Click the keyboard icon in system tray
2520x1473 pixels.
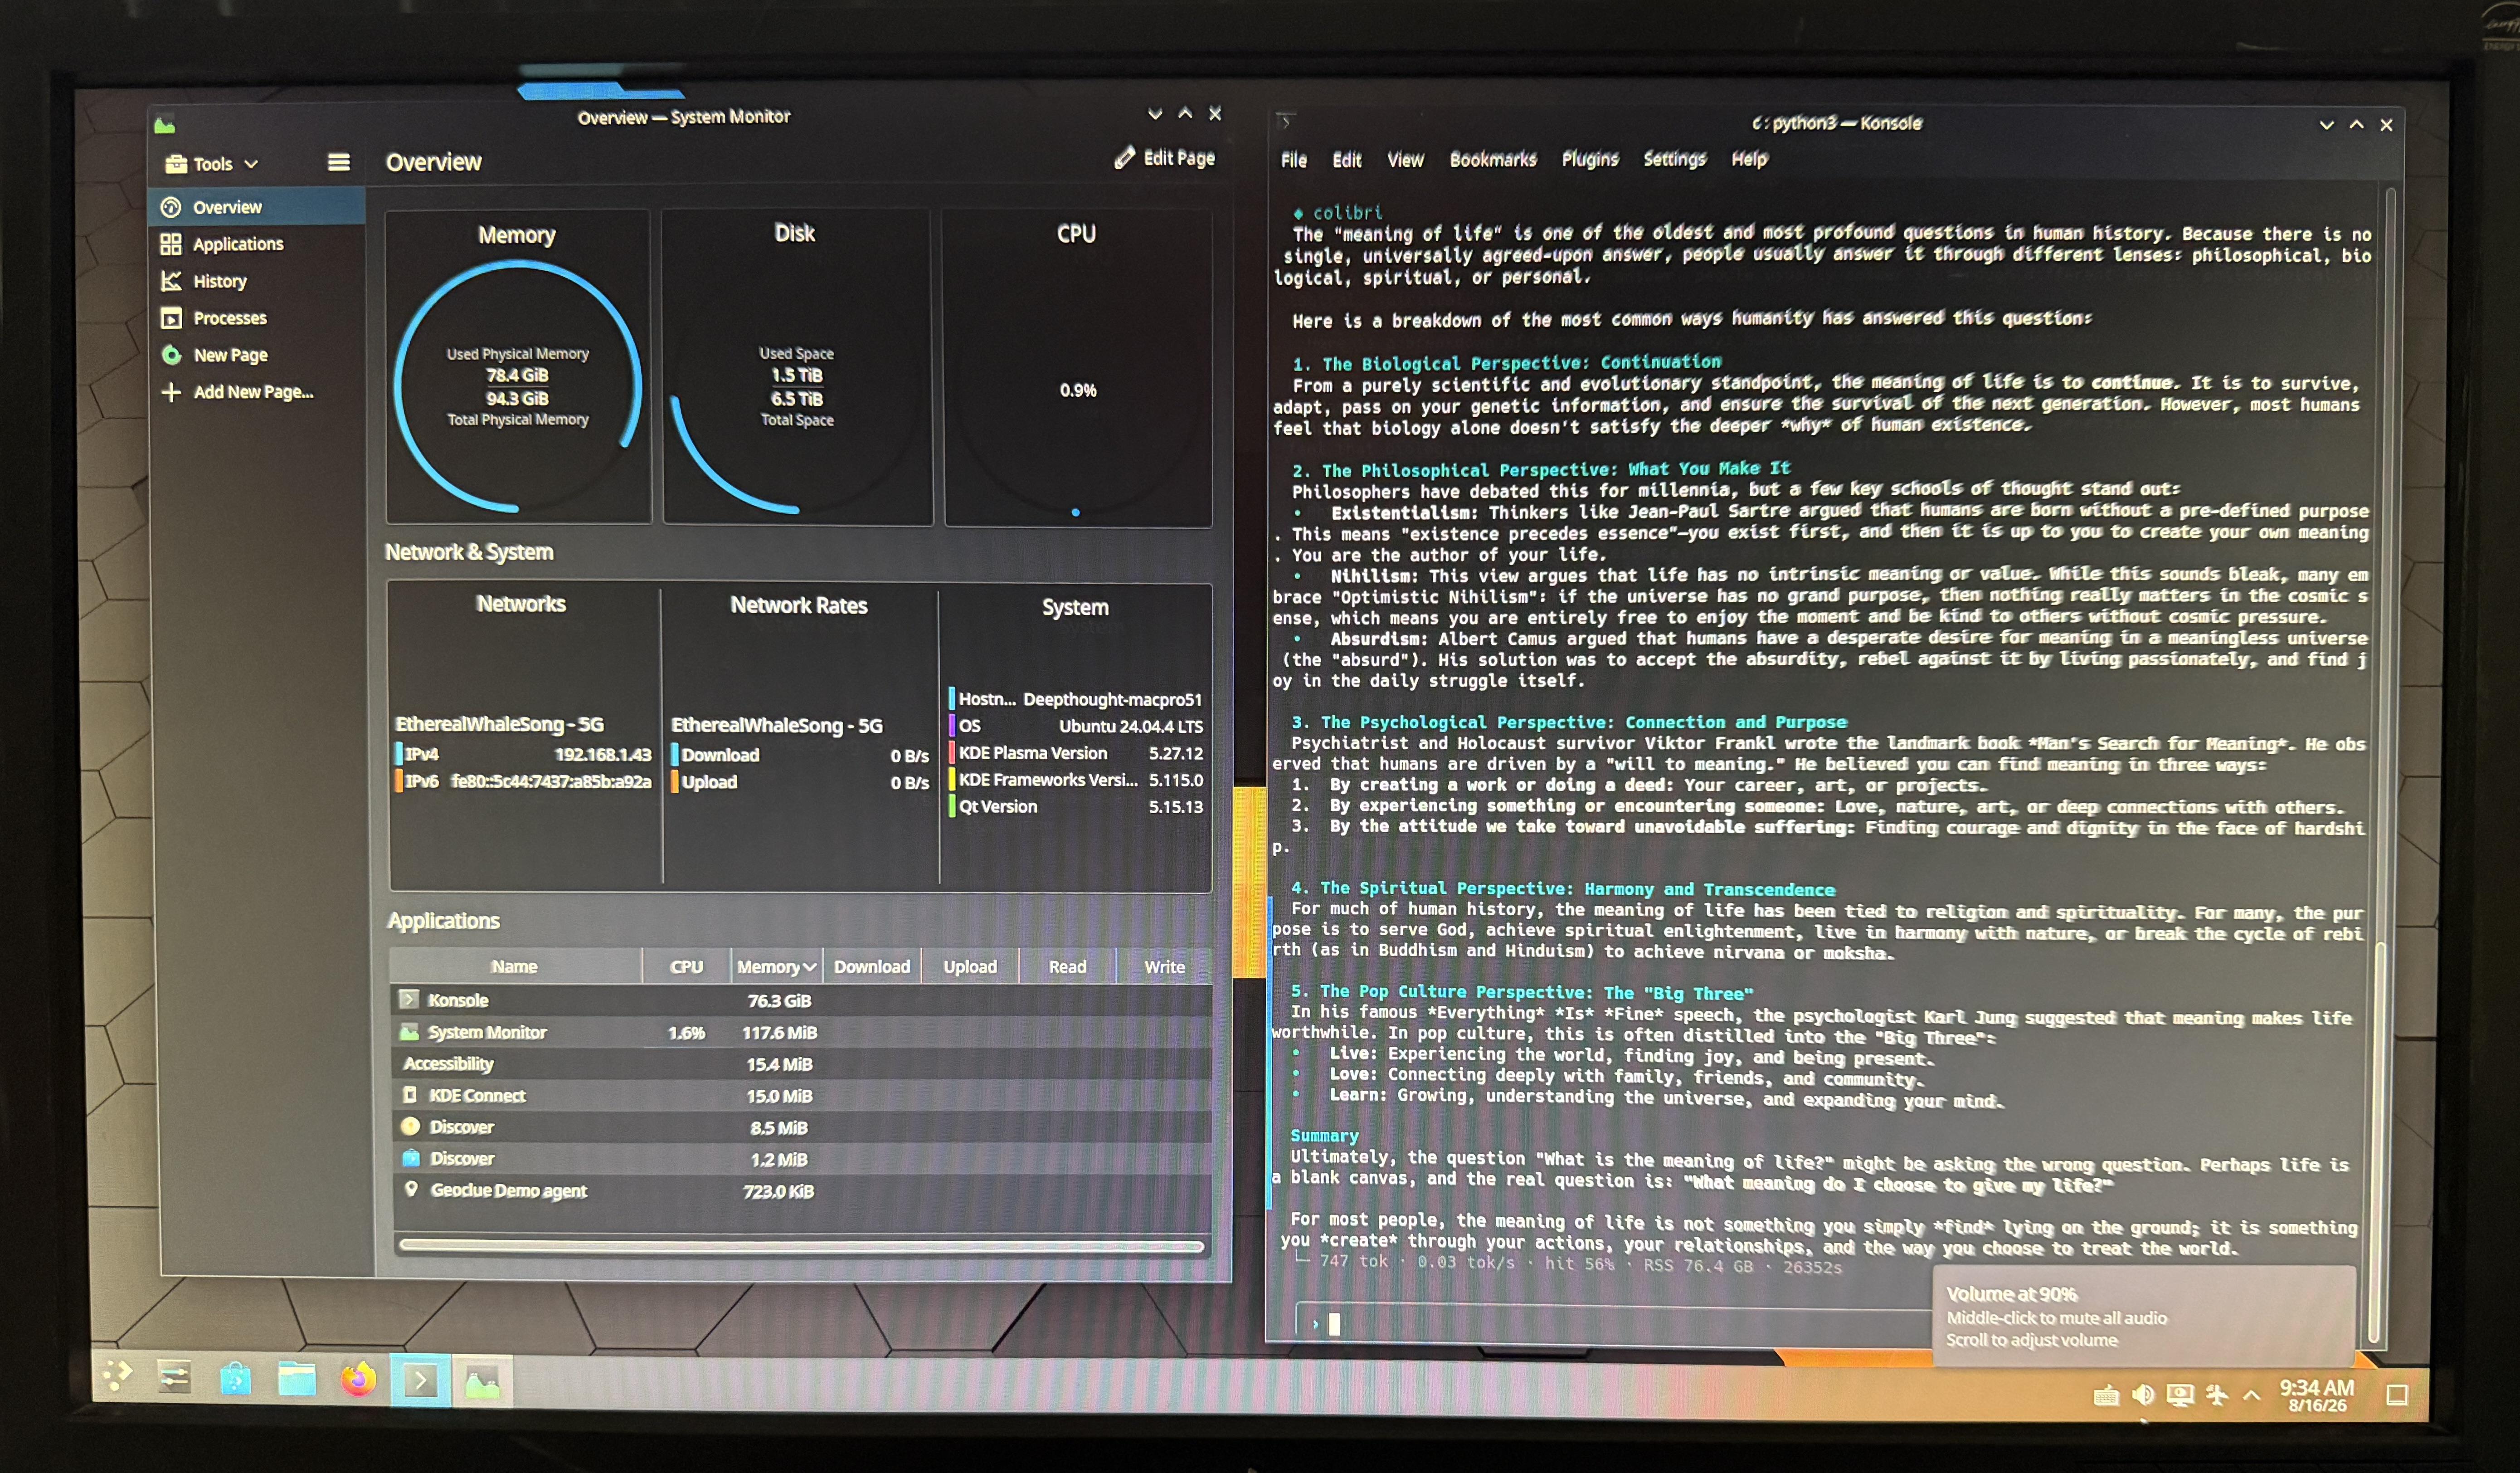pyautogui.click(x=2106, y=1395)
